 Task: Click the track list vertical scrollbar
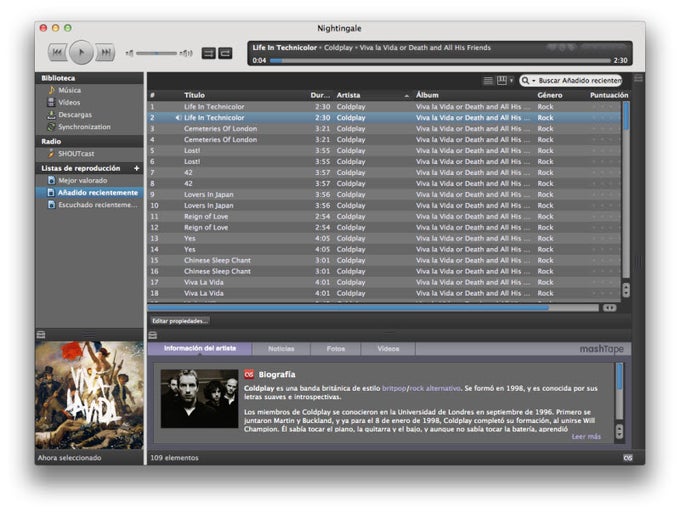point(626,190)
